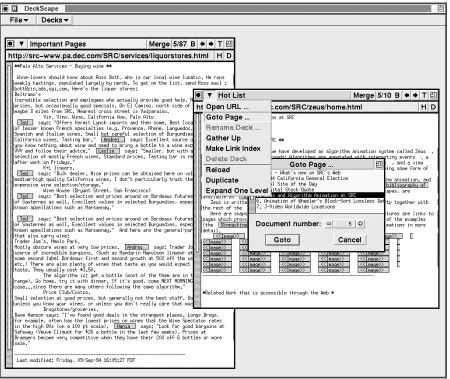The height and width of the screenshot is (379, 450).
Task: Click the Ted button before "Bulk dealer"
Action: coord(25,173)
